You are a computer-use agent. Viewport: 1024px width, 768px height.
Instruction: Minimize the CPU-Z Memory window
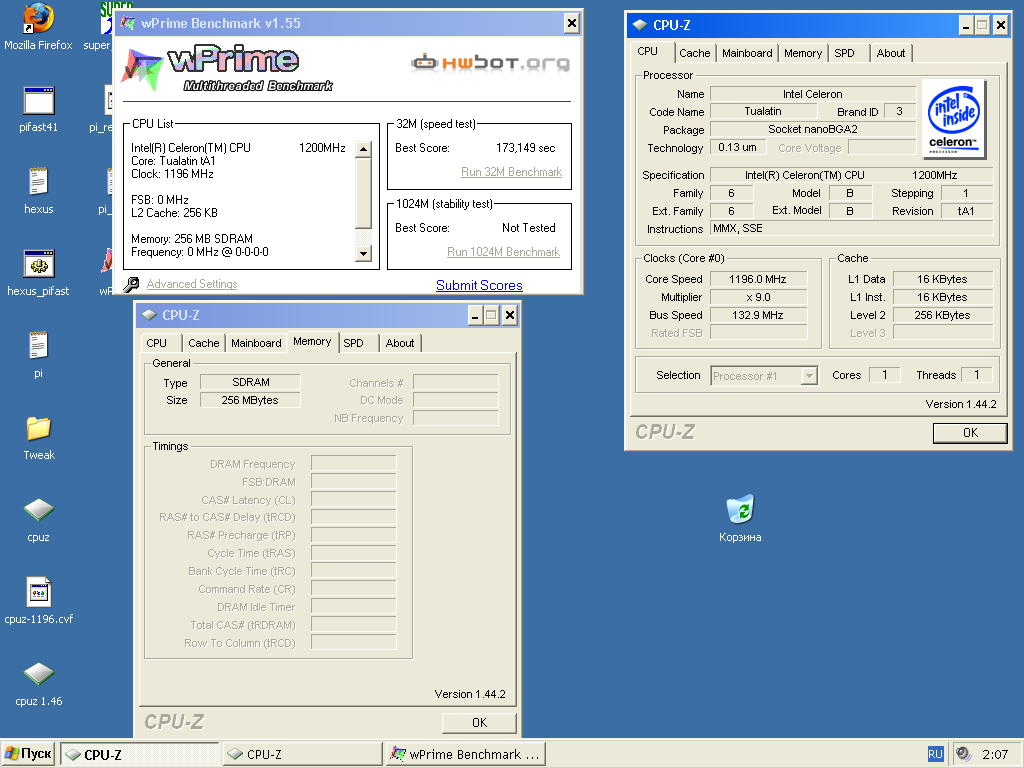pyautogui.click(x=475, y=316)
